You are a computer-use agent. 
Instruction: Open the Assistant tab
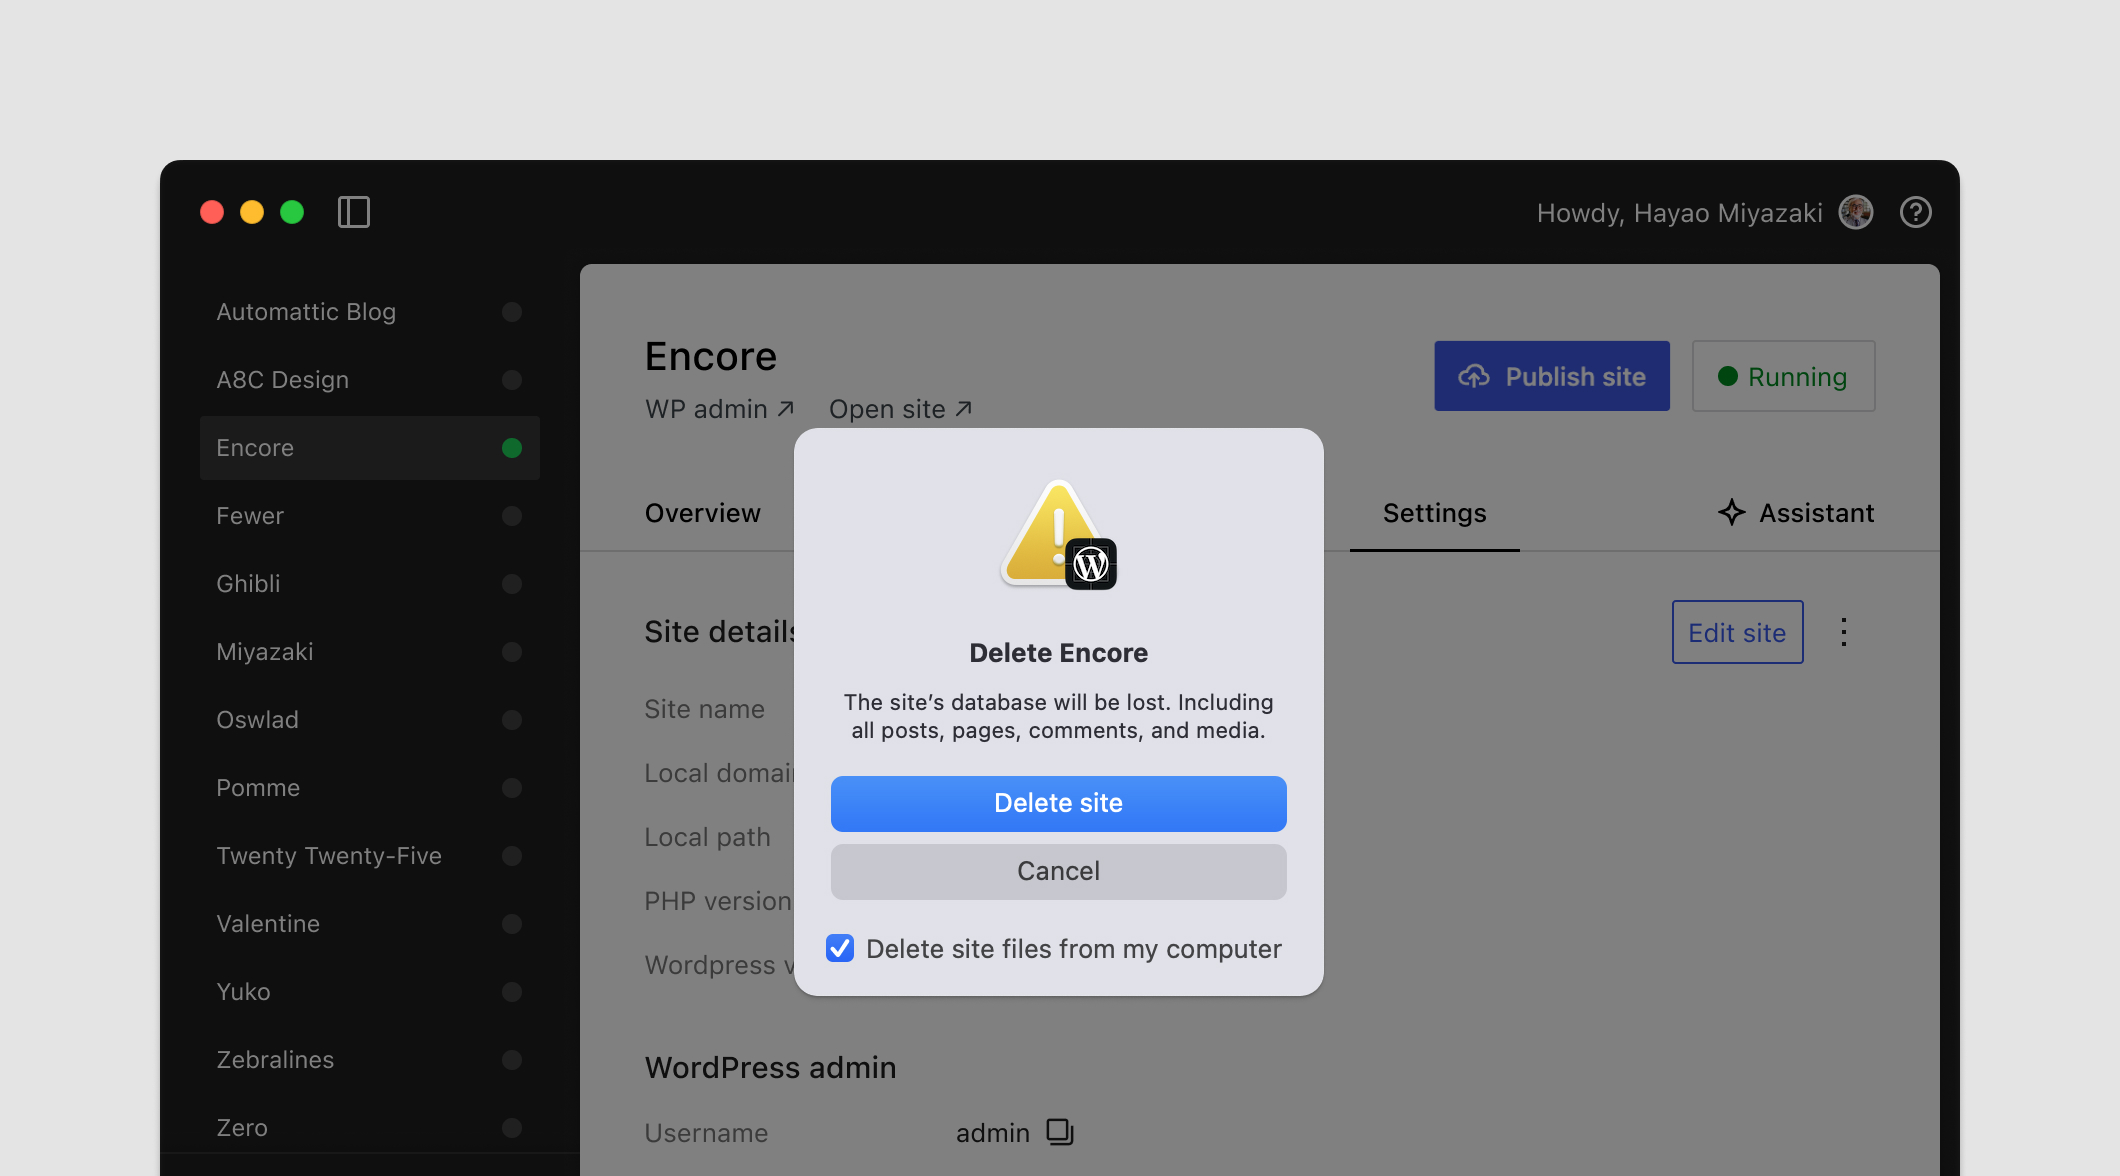[x=1796, y=513]
